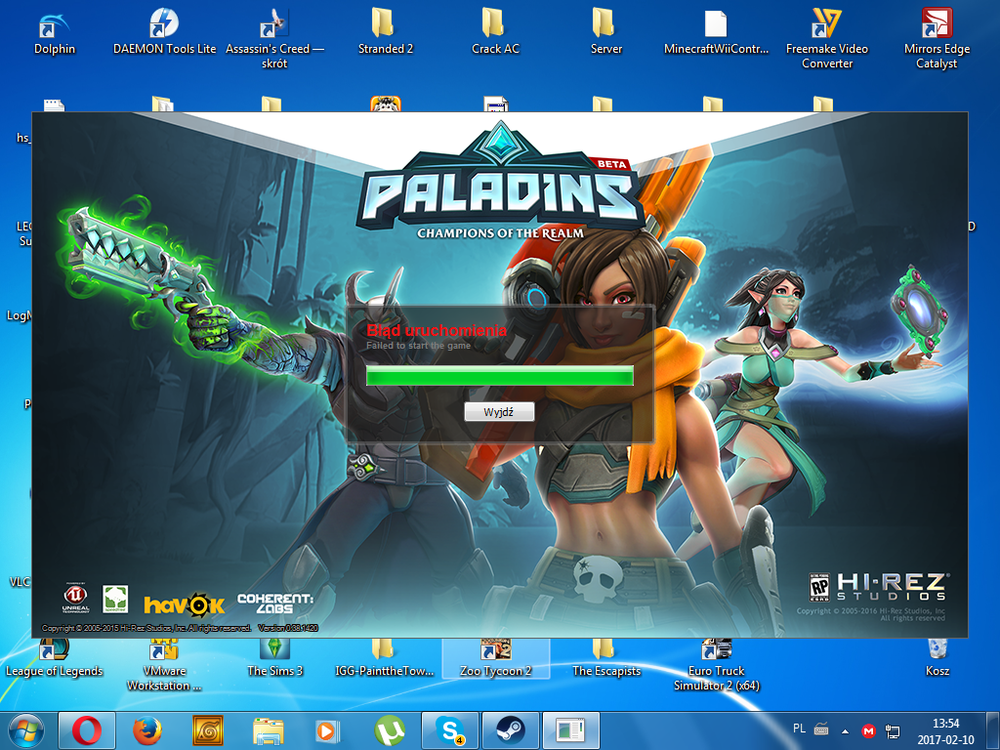The image size is (1000, 750).
Task: Switch to the Paladins launcher taskbar button
Action: (571, 731)
